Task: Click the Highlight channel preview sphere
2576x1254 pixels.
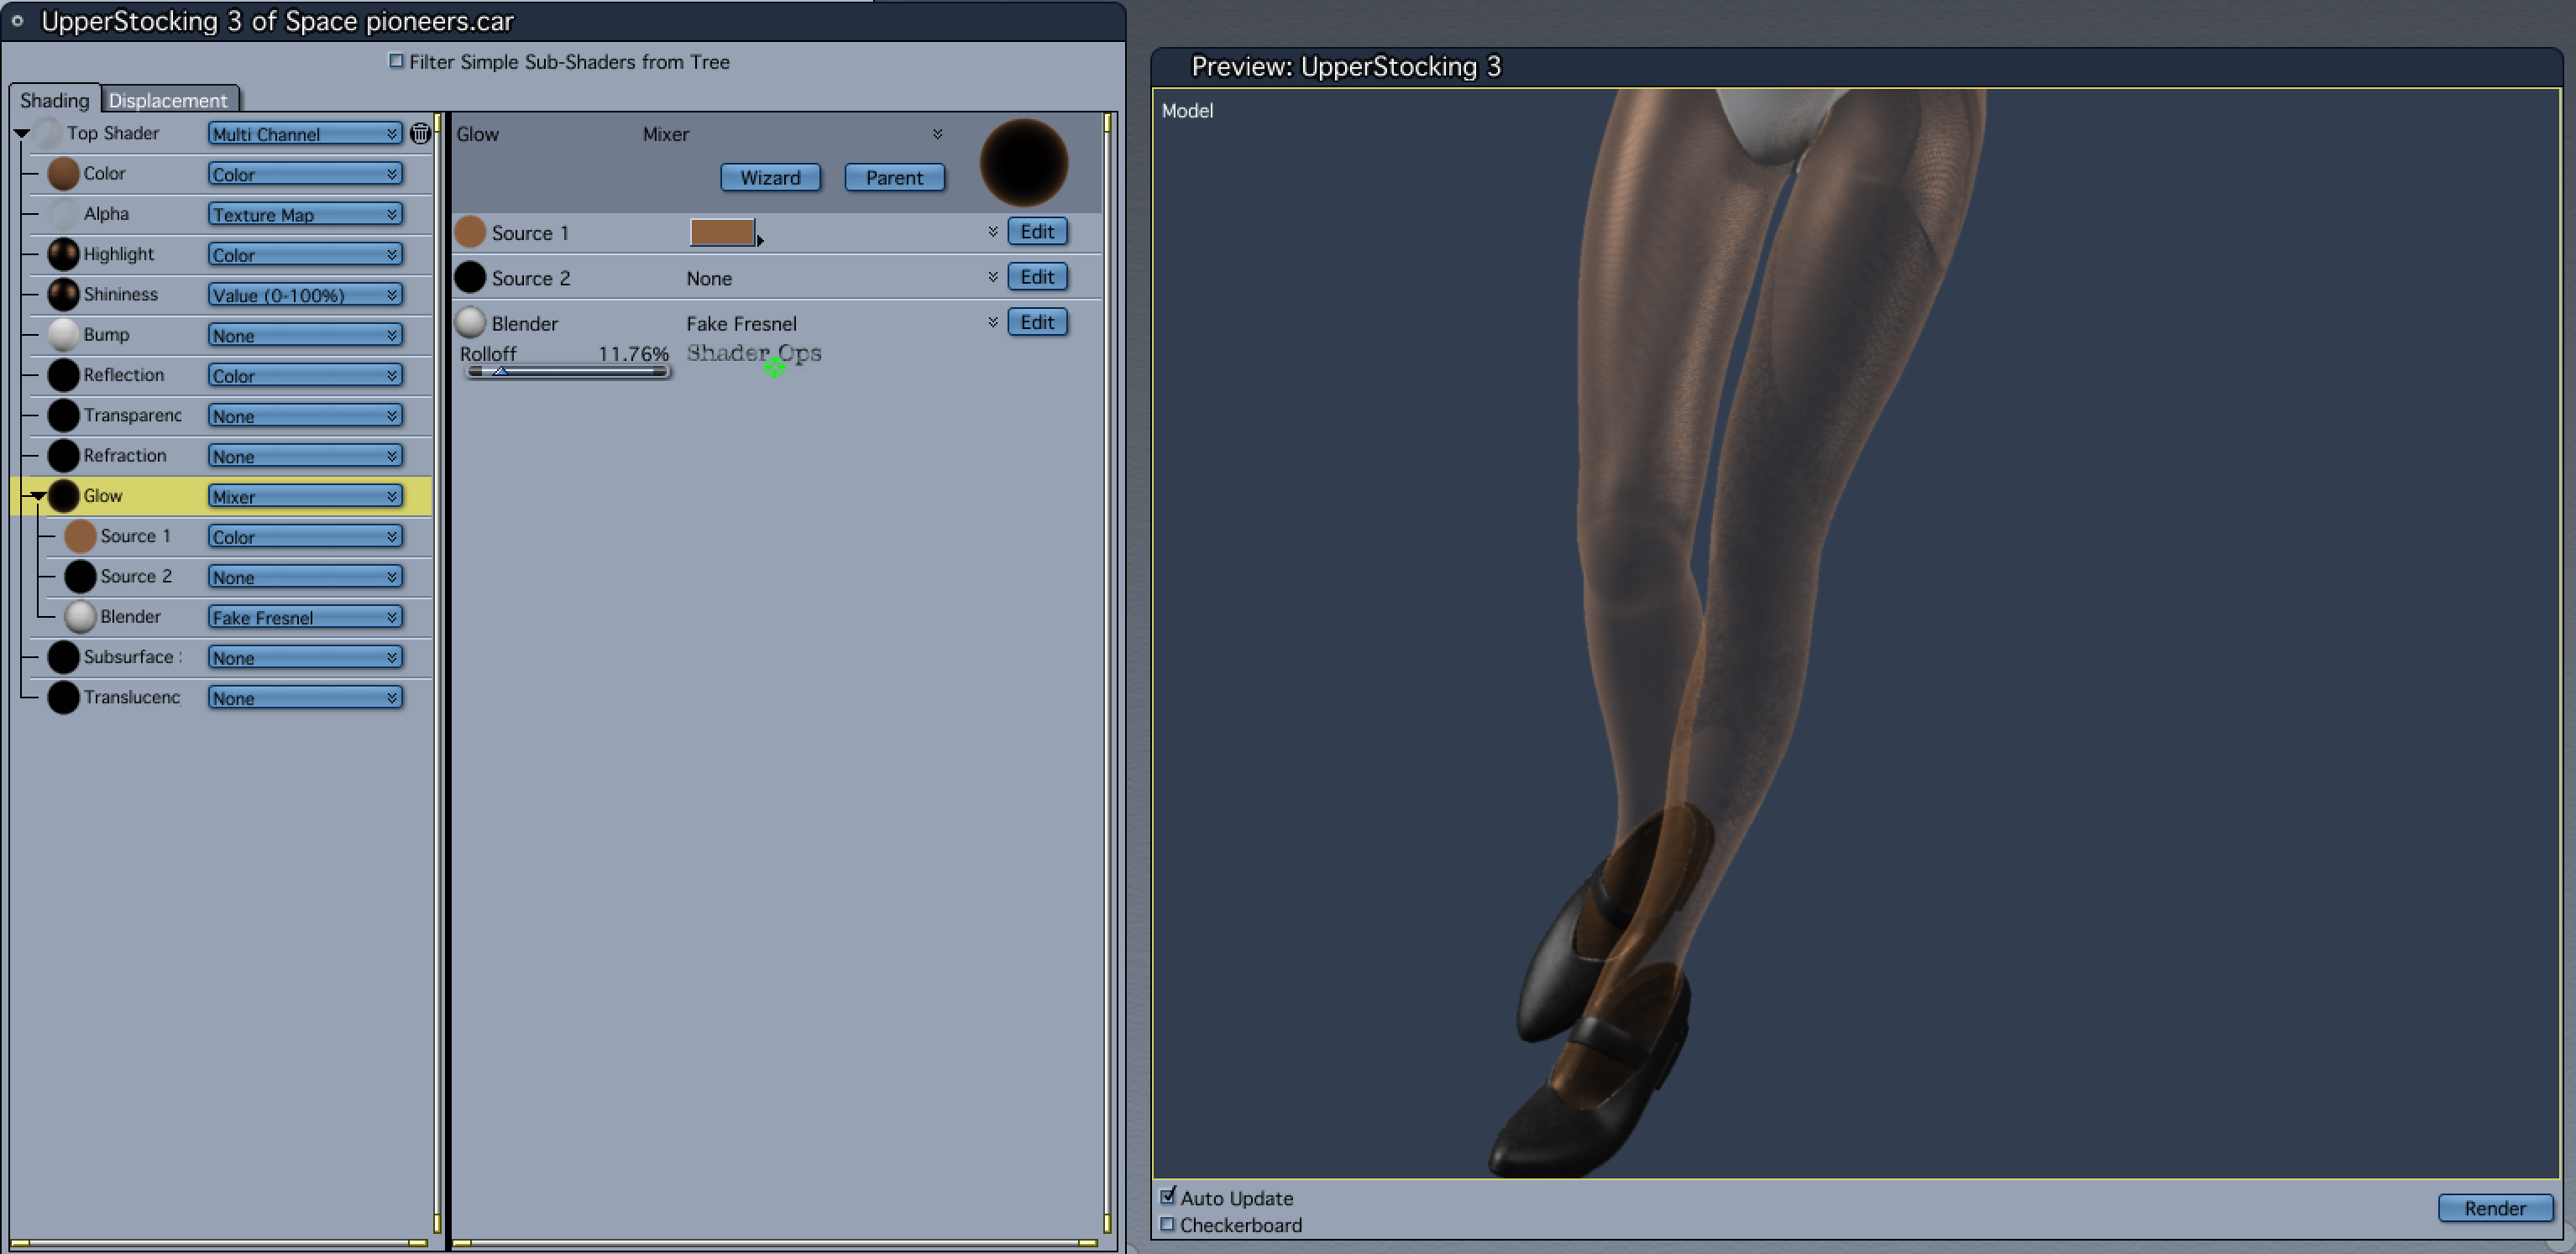Action: [x=63, y=254]
